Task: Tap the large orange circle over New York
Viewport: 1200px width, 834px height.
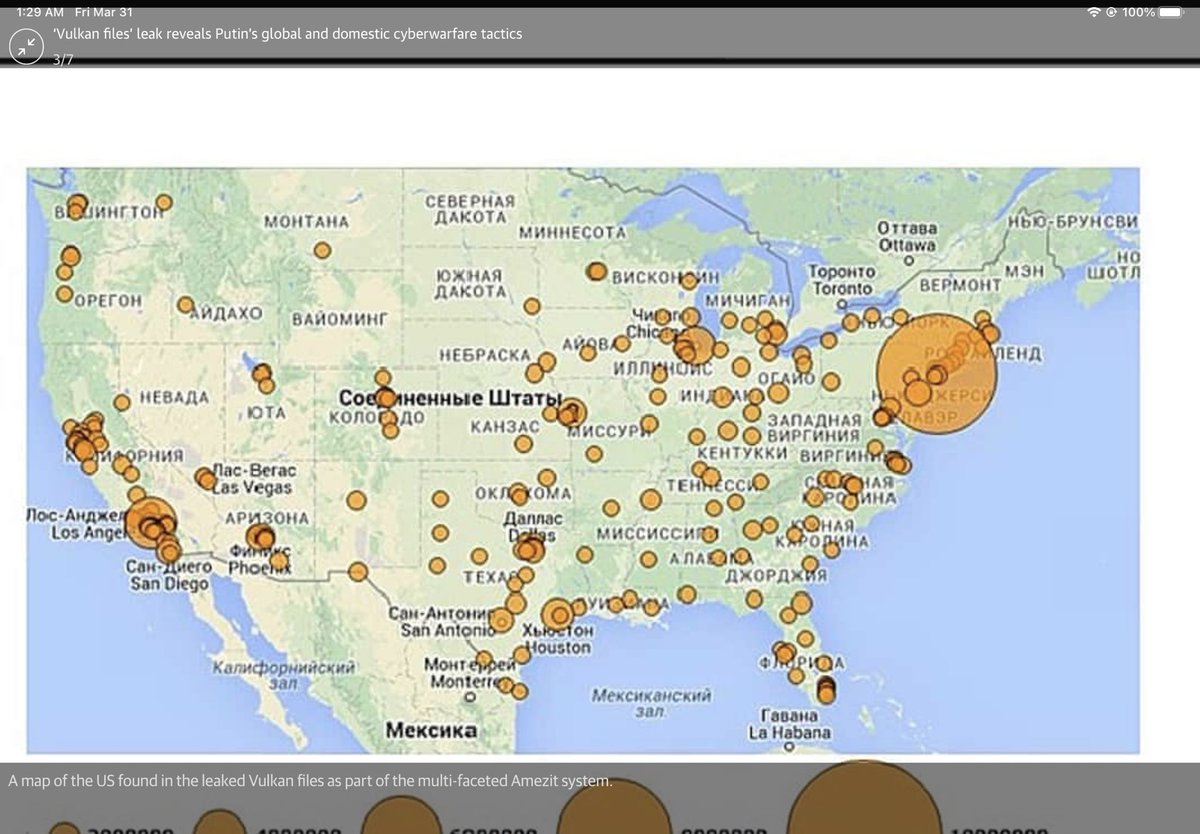Action: [x=937, y=374]
